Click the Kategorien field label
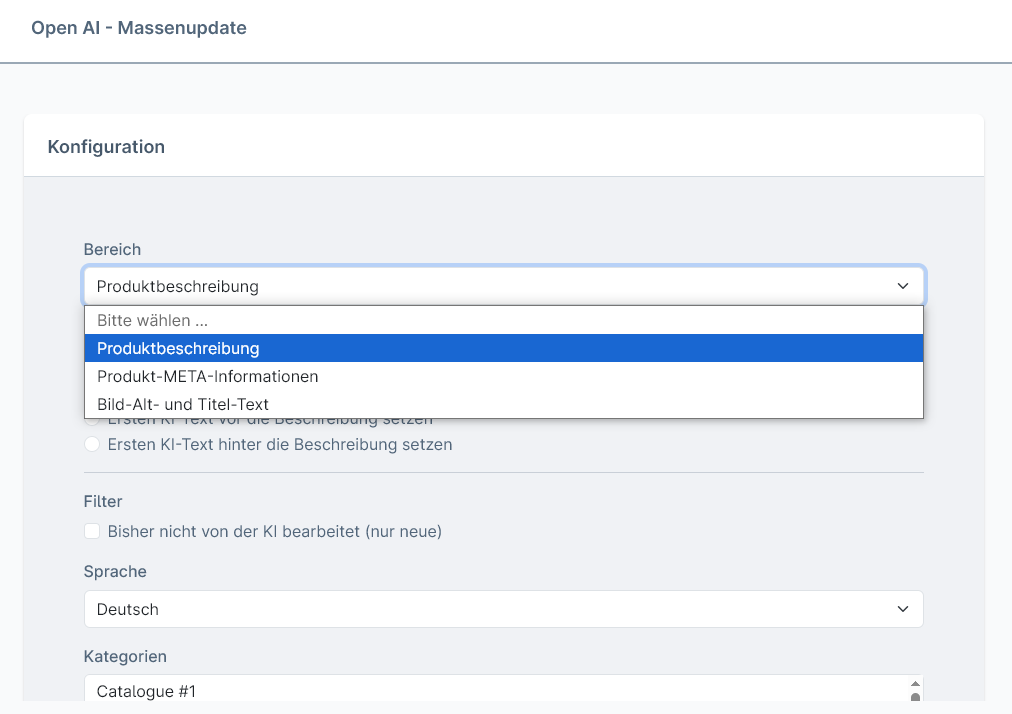1012x714 pixels. point(125,656)
